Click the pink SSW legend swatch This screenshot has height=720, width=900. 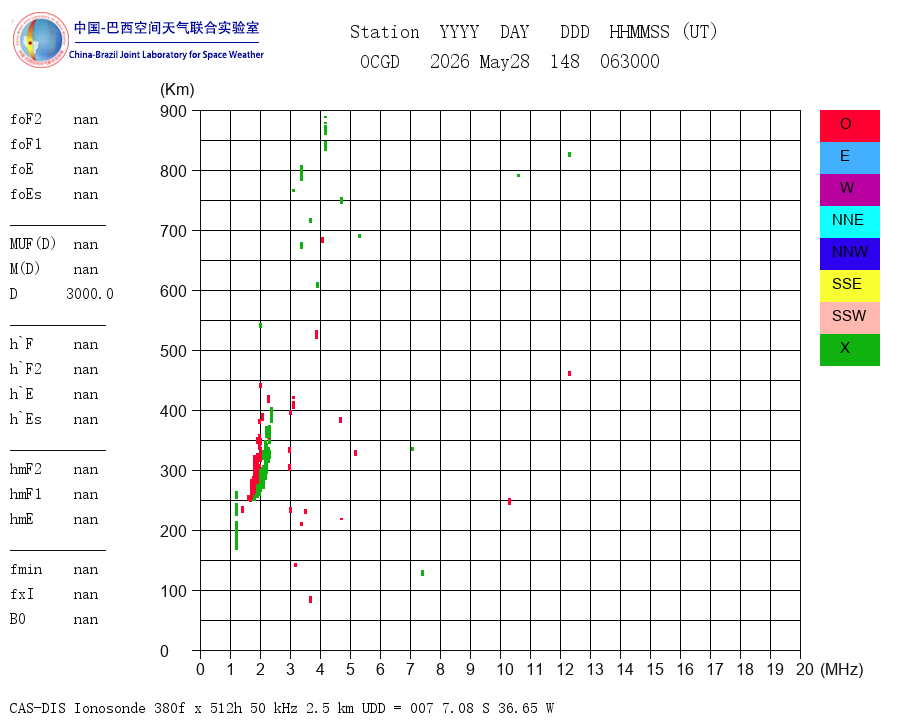pyautogui.click(x=849, y=318)
